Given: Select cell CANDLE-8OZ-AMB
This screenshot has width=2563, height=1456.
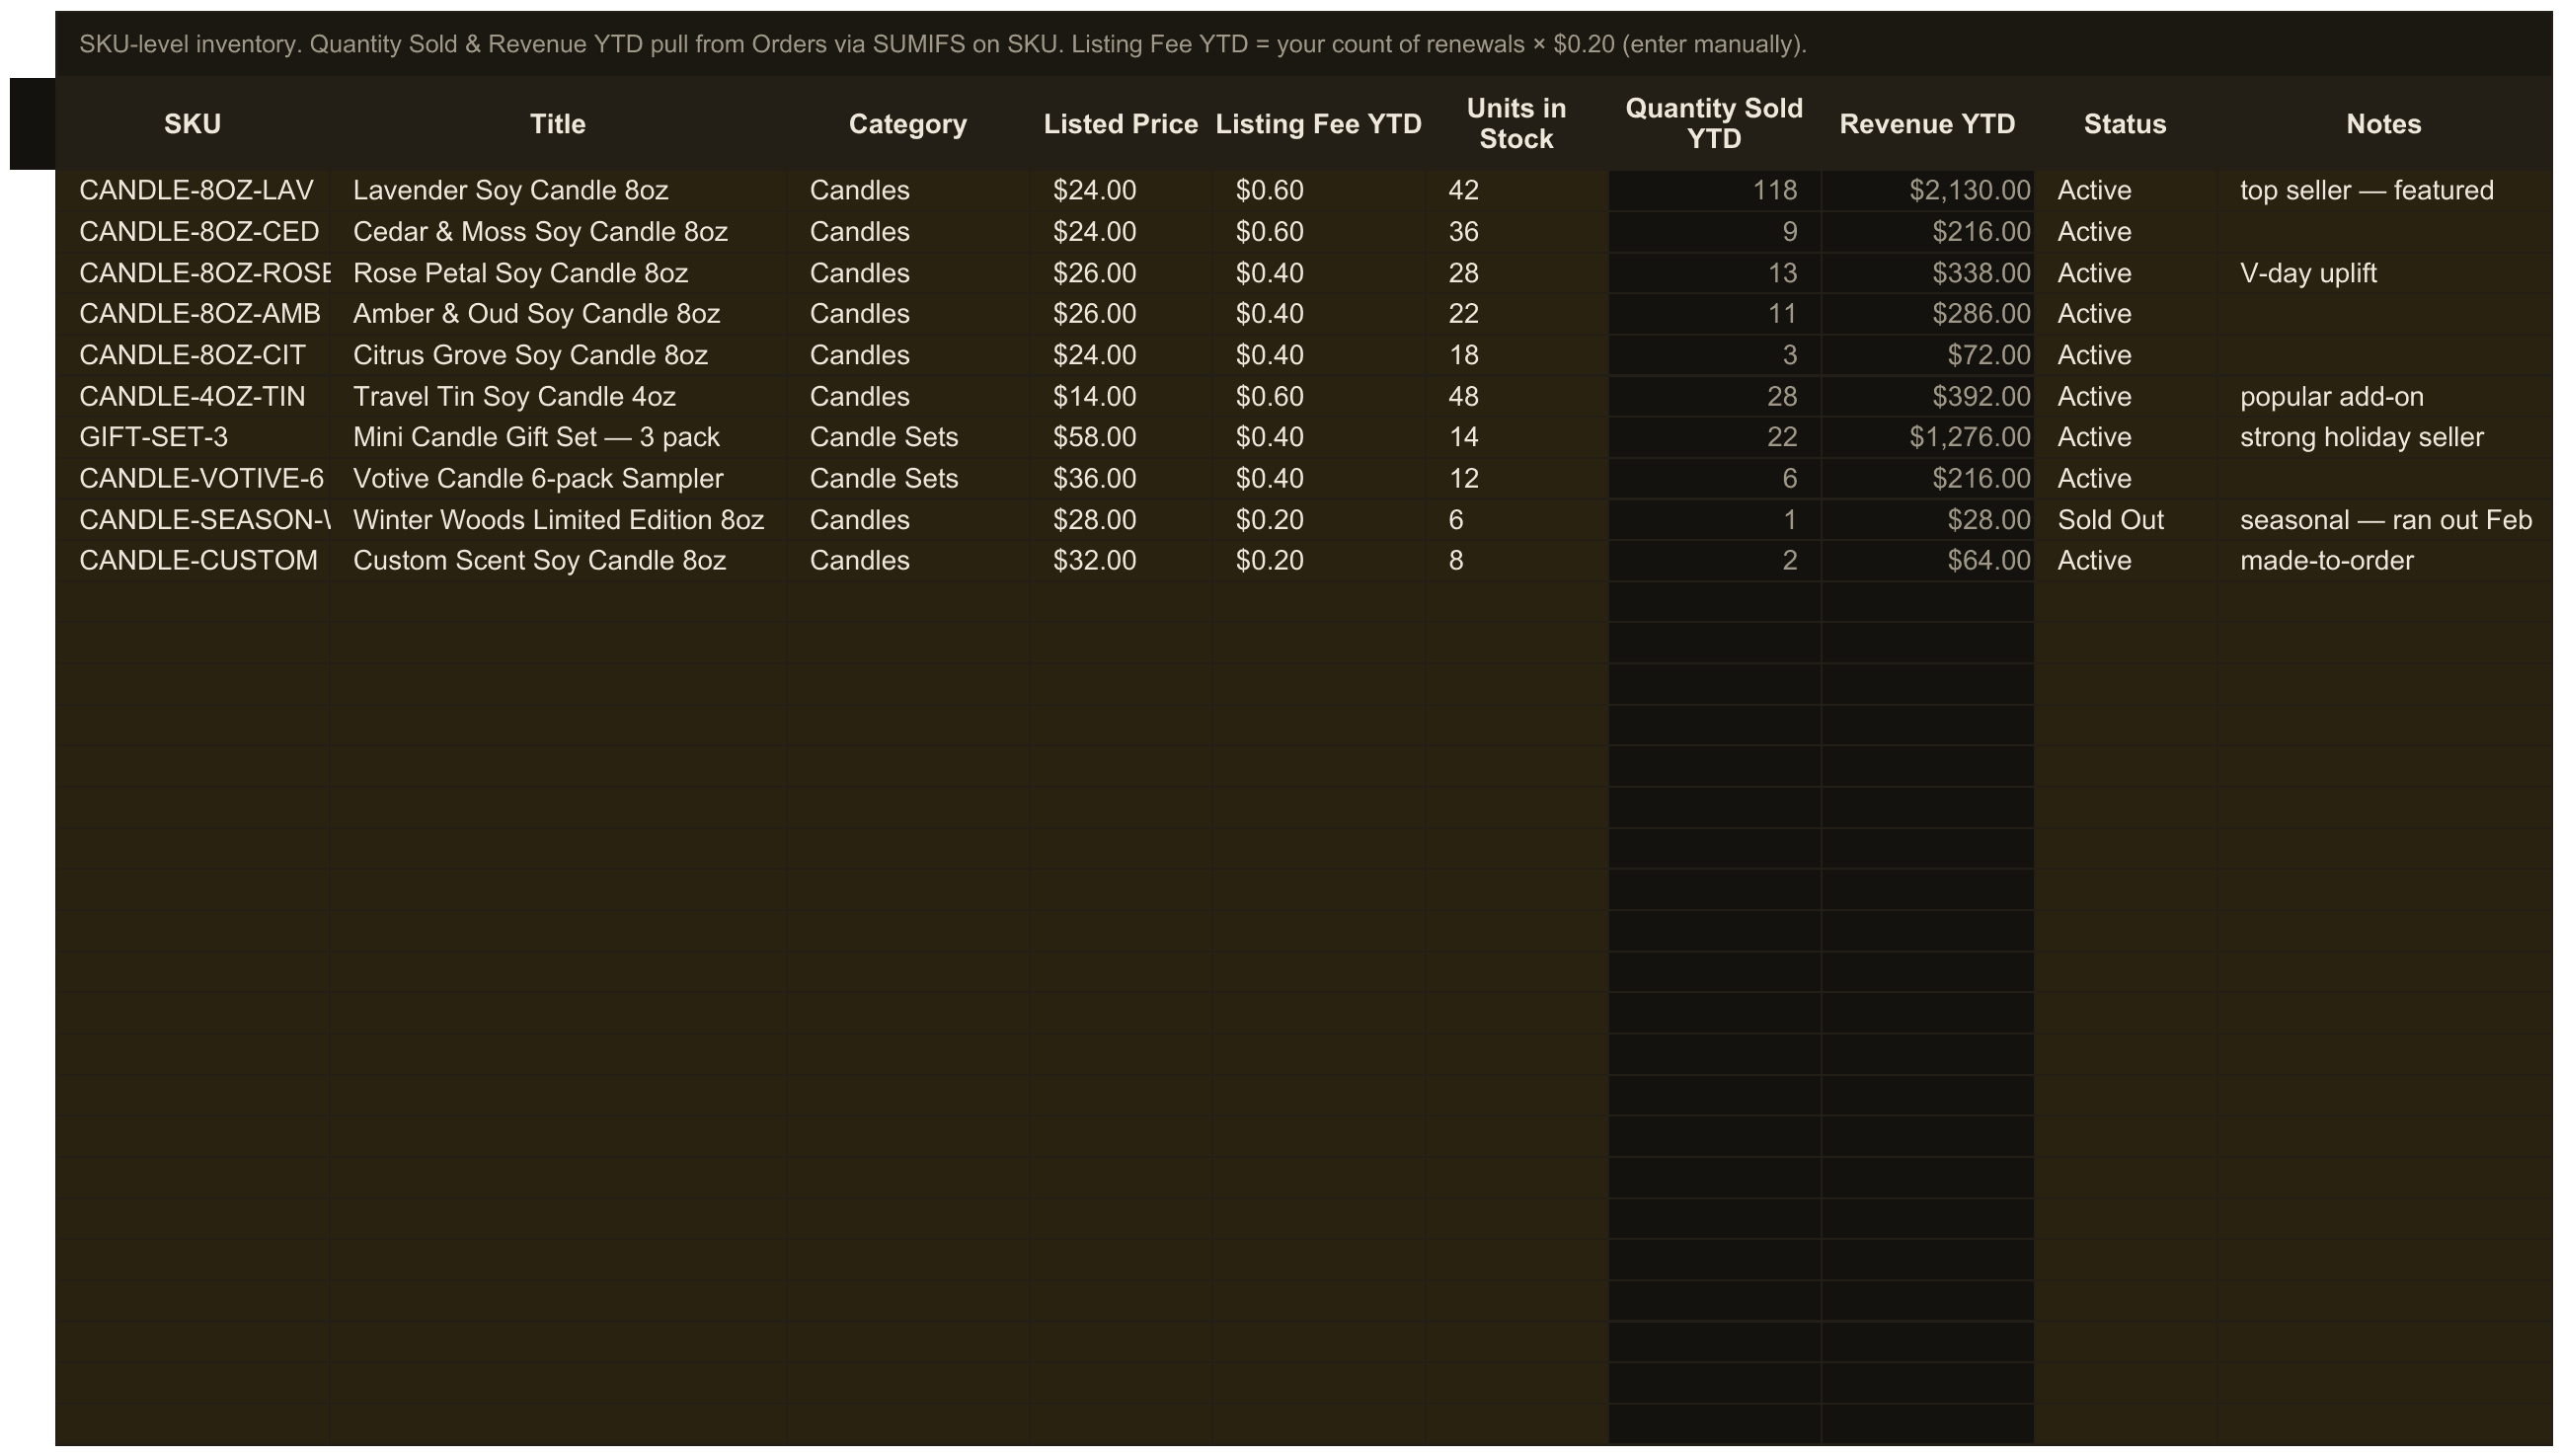Looking at the screenshot, I should [x=192, y=314].
